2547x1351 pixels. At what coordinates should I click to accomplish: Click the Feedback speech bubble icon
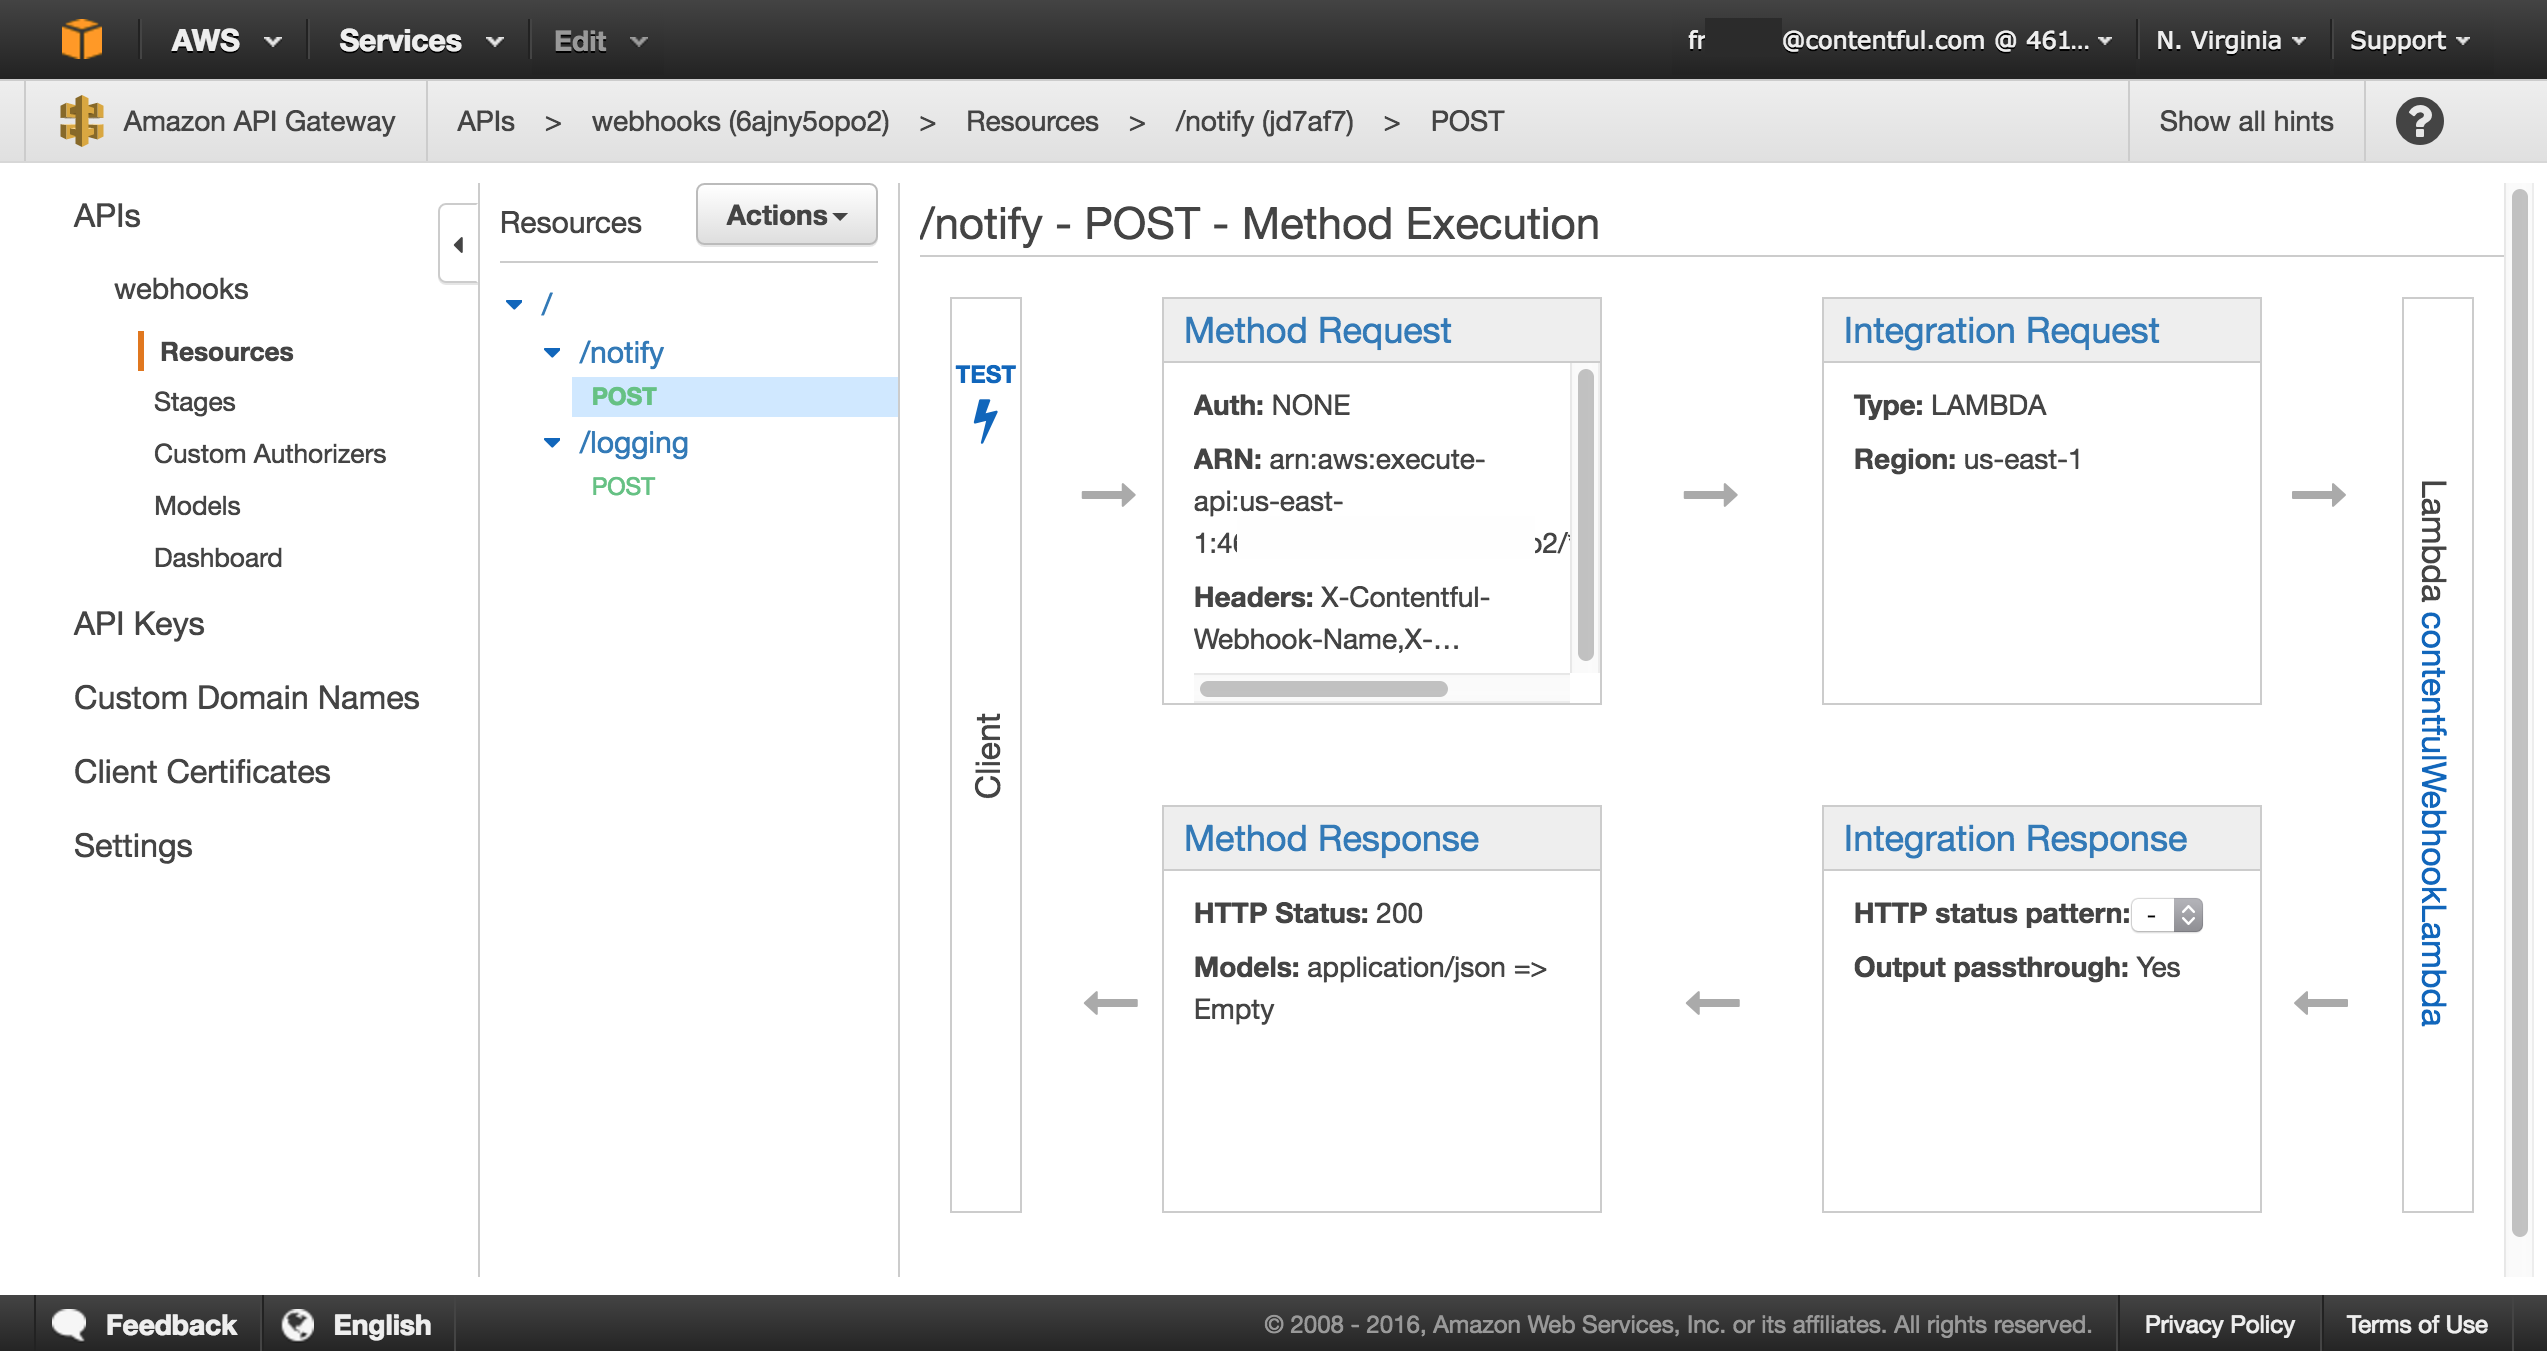[x=69, y=1324]
